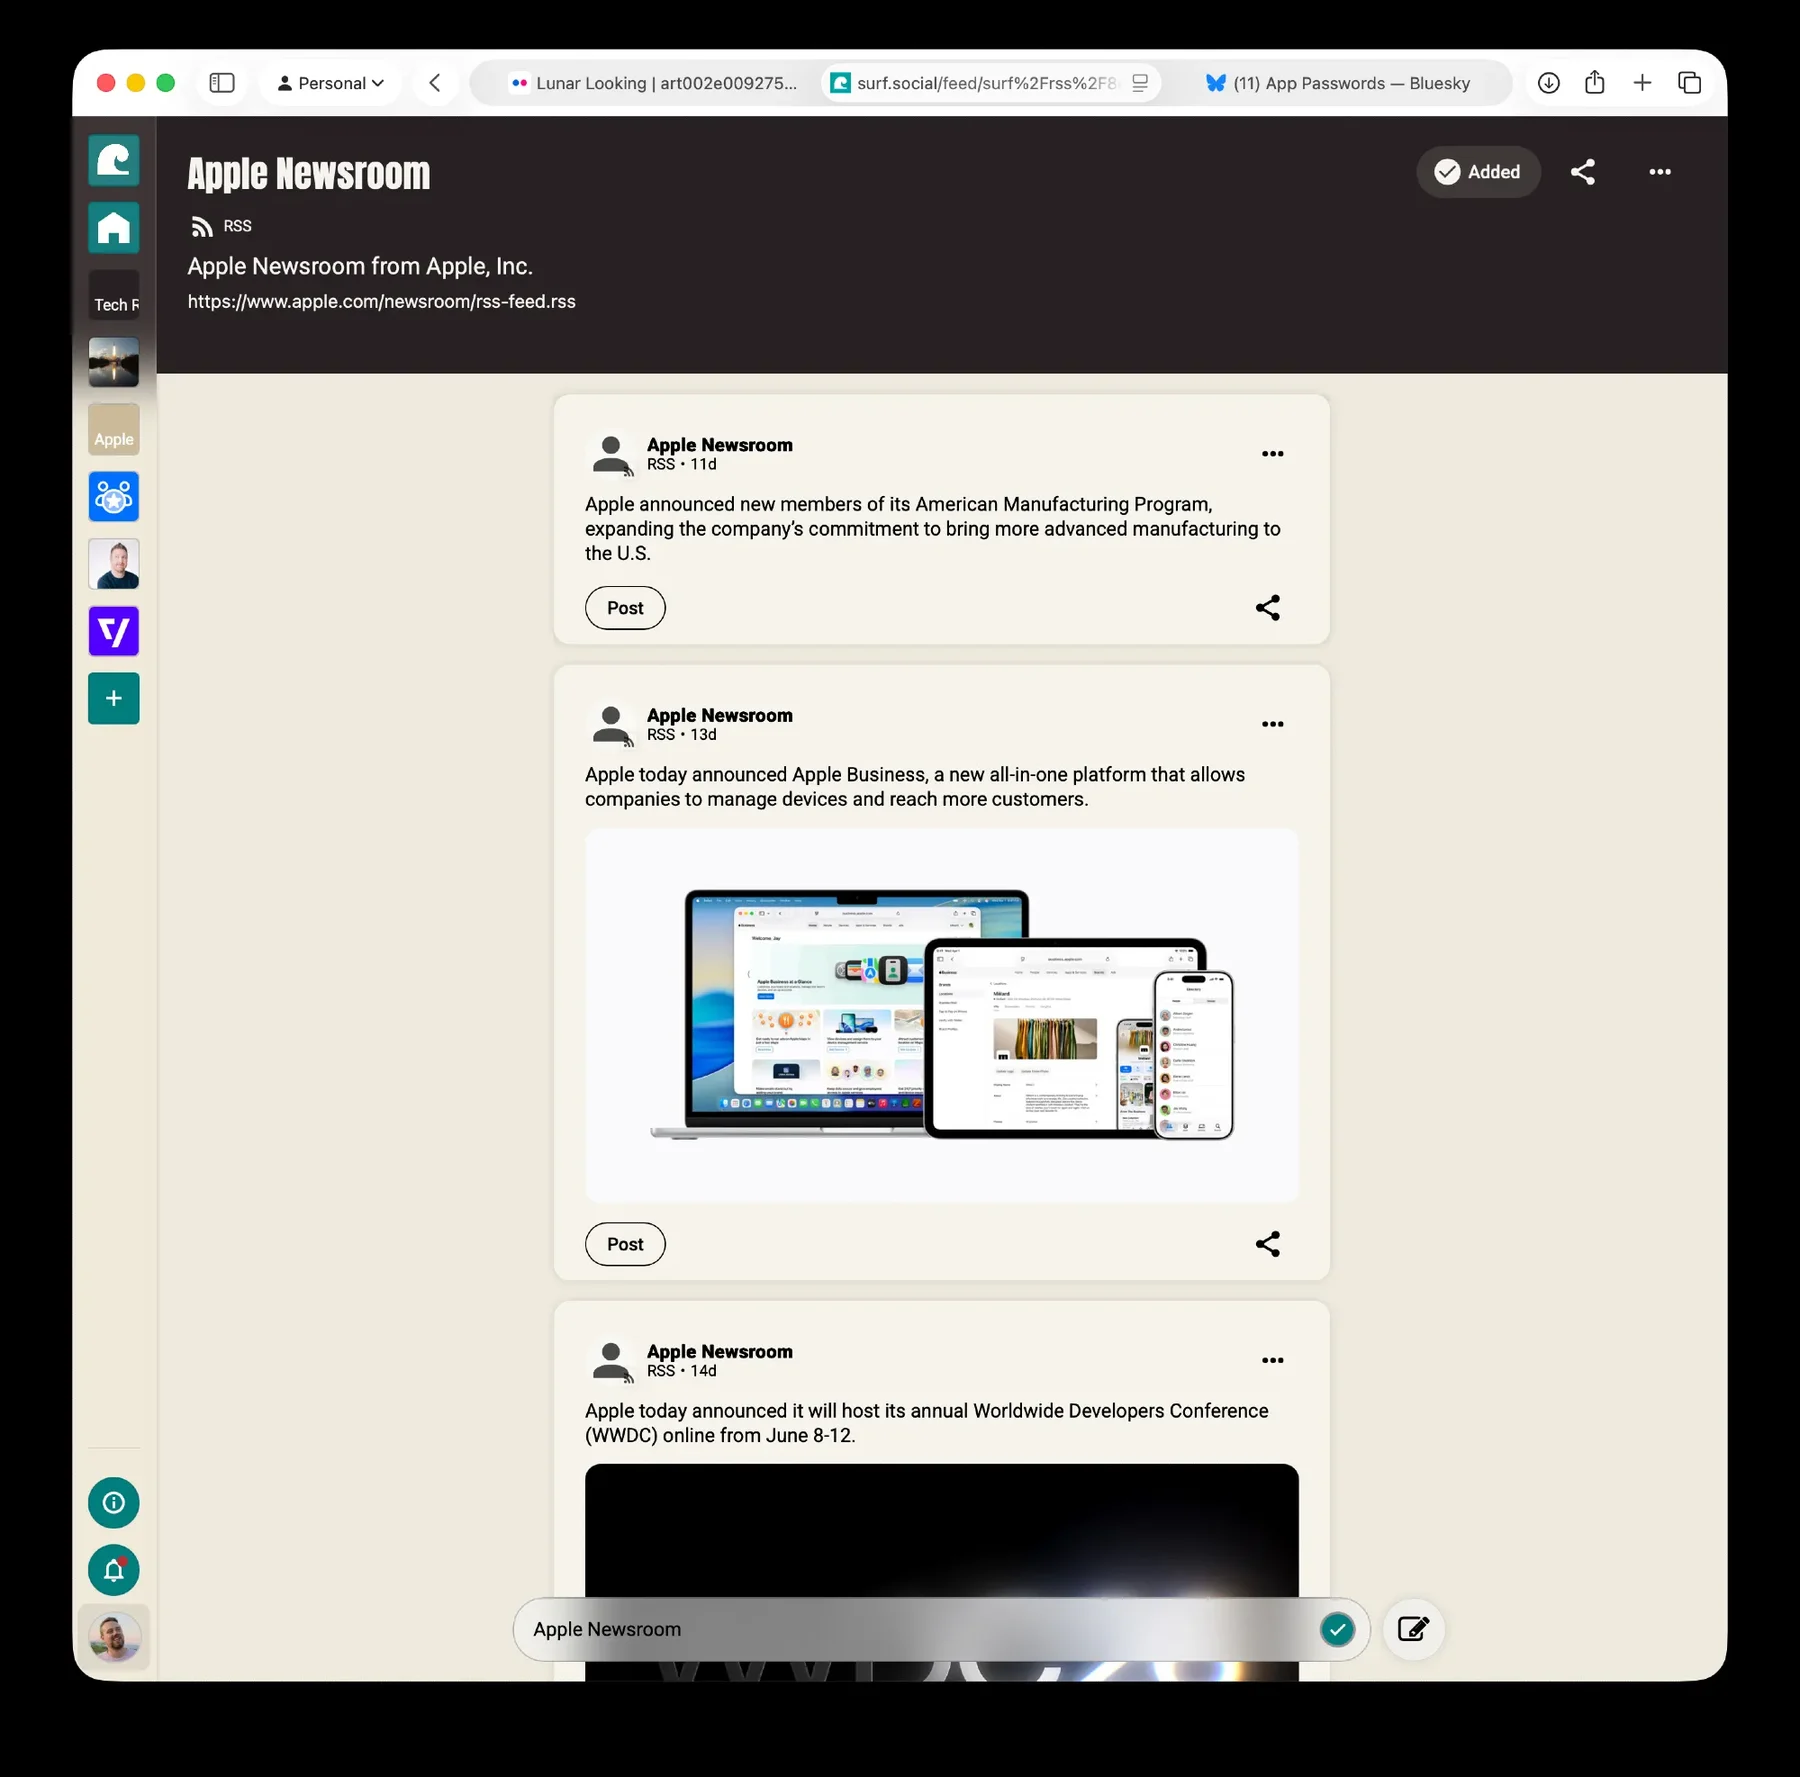Viewport: 1800px width, 1777px height.
Task: Open a new tab with plus icon
Action: pos(1642,83)
